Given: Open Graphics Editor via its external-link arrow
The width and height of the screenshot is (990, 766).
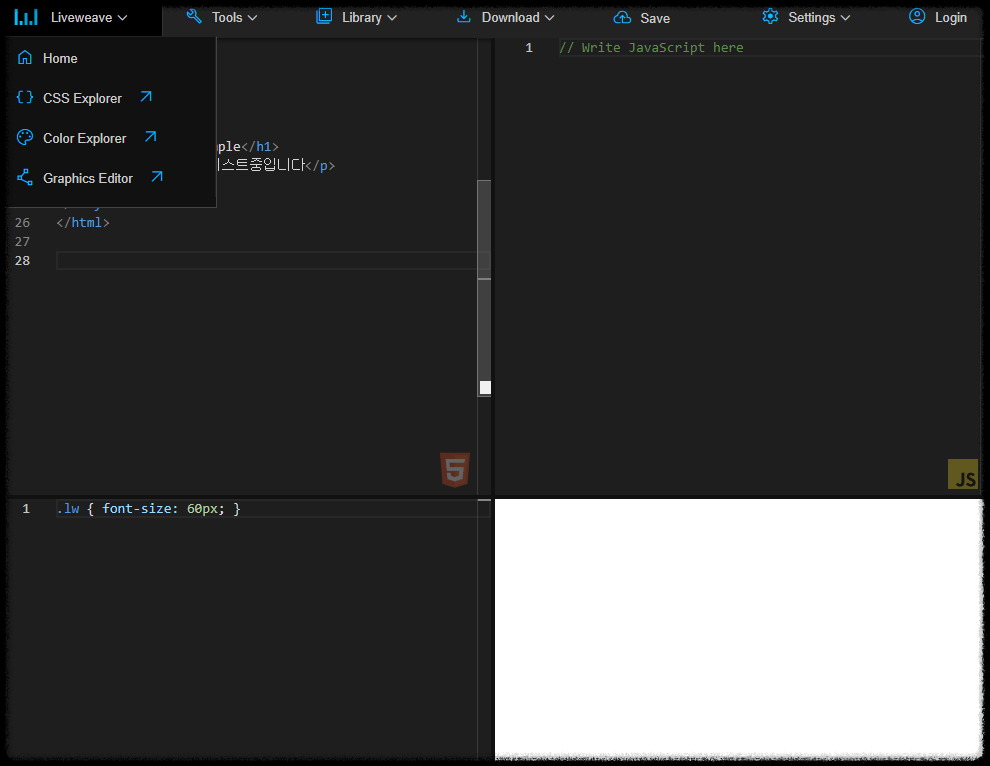Looking at the screenshot, I should pos(157,176).
